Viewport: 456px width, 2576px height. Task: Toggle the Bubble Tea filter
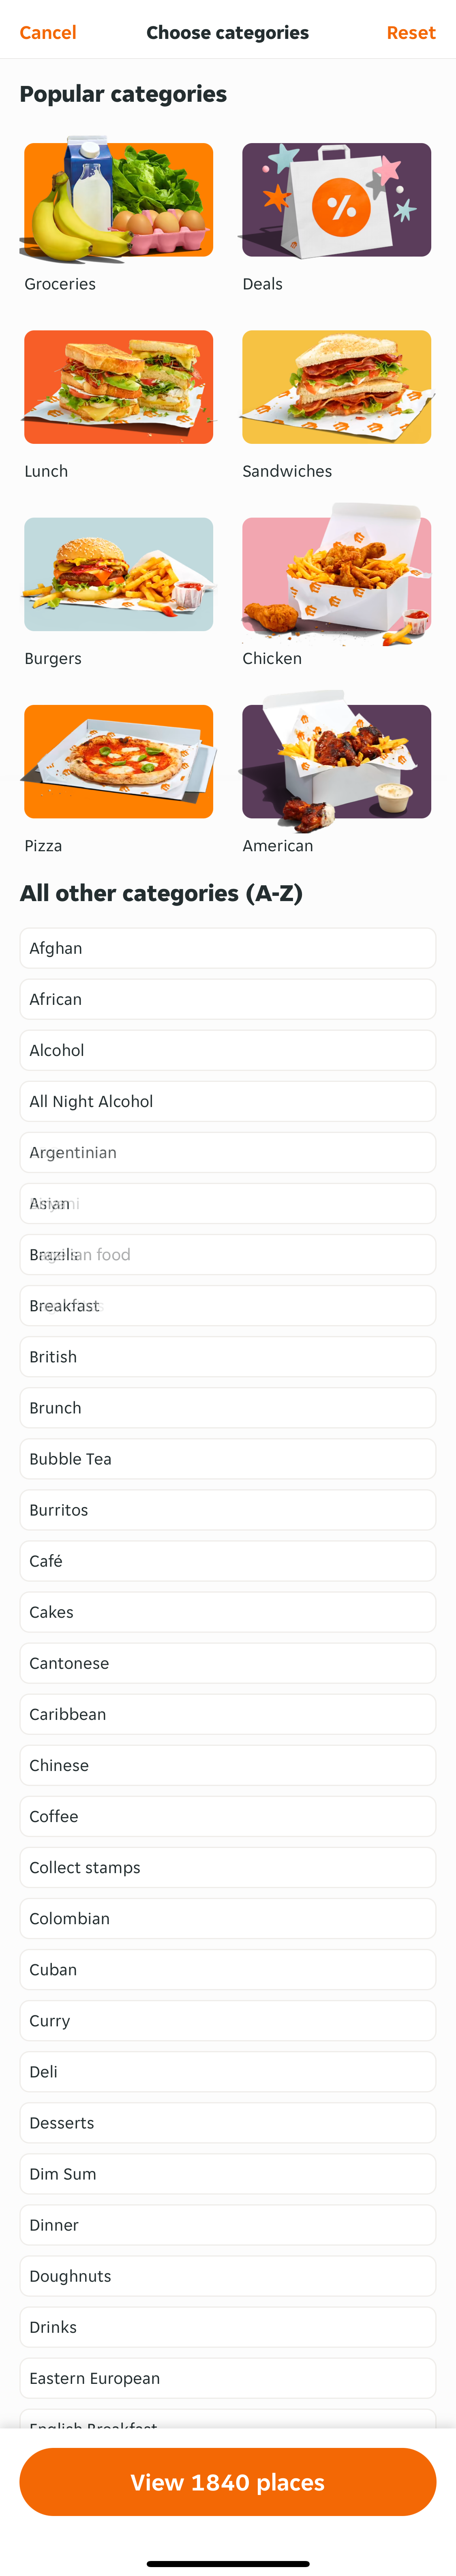pos(227,1458)
